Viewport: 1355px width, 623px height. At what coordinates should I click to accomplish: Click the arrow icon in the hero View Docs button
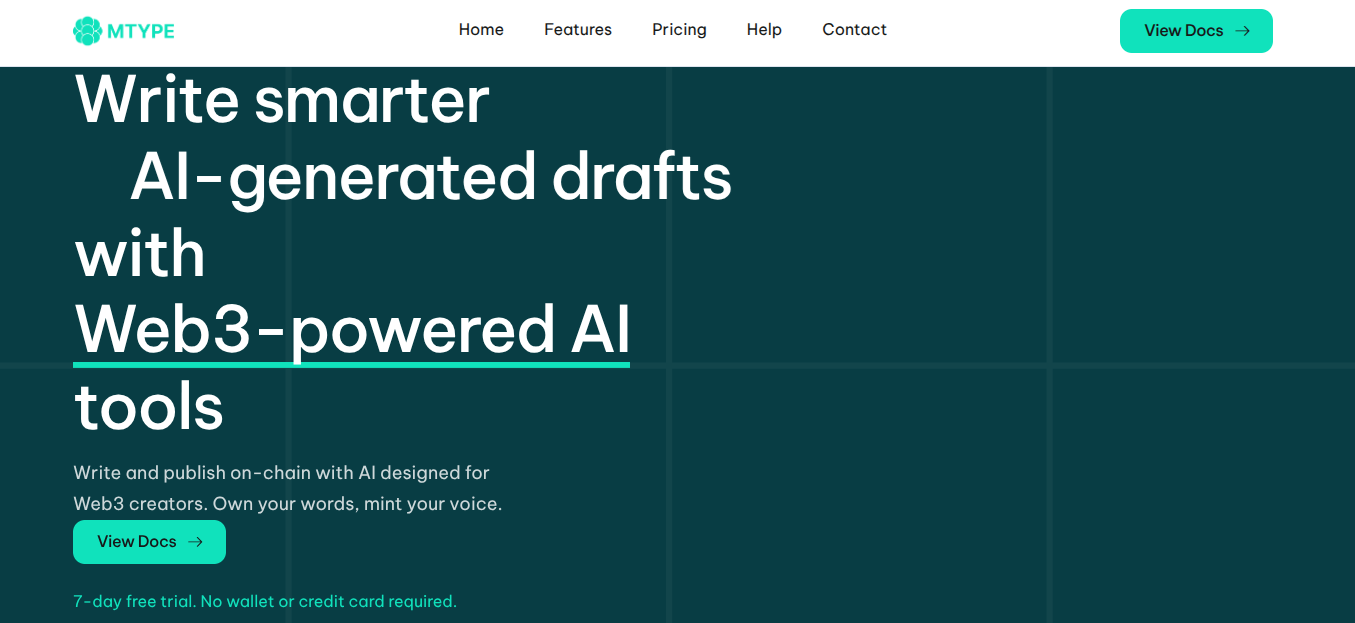pos(196,542)
